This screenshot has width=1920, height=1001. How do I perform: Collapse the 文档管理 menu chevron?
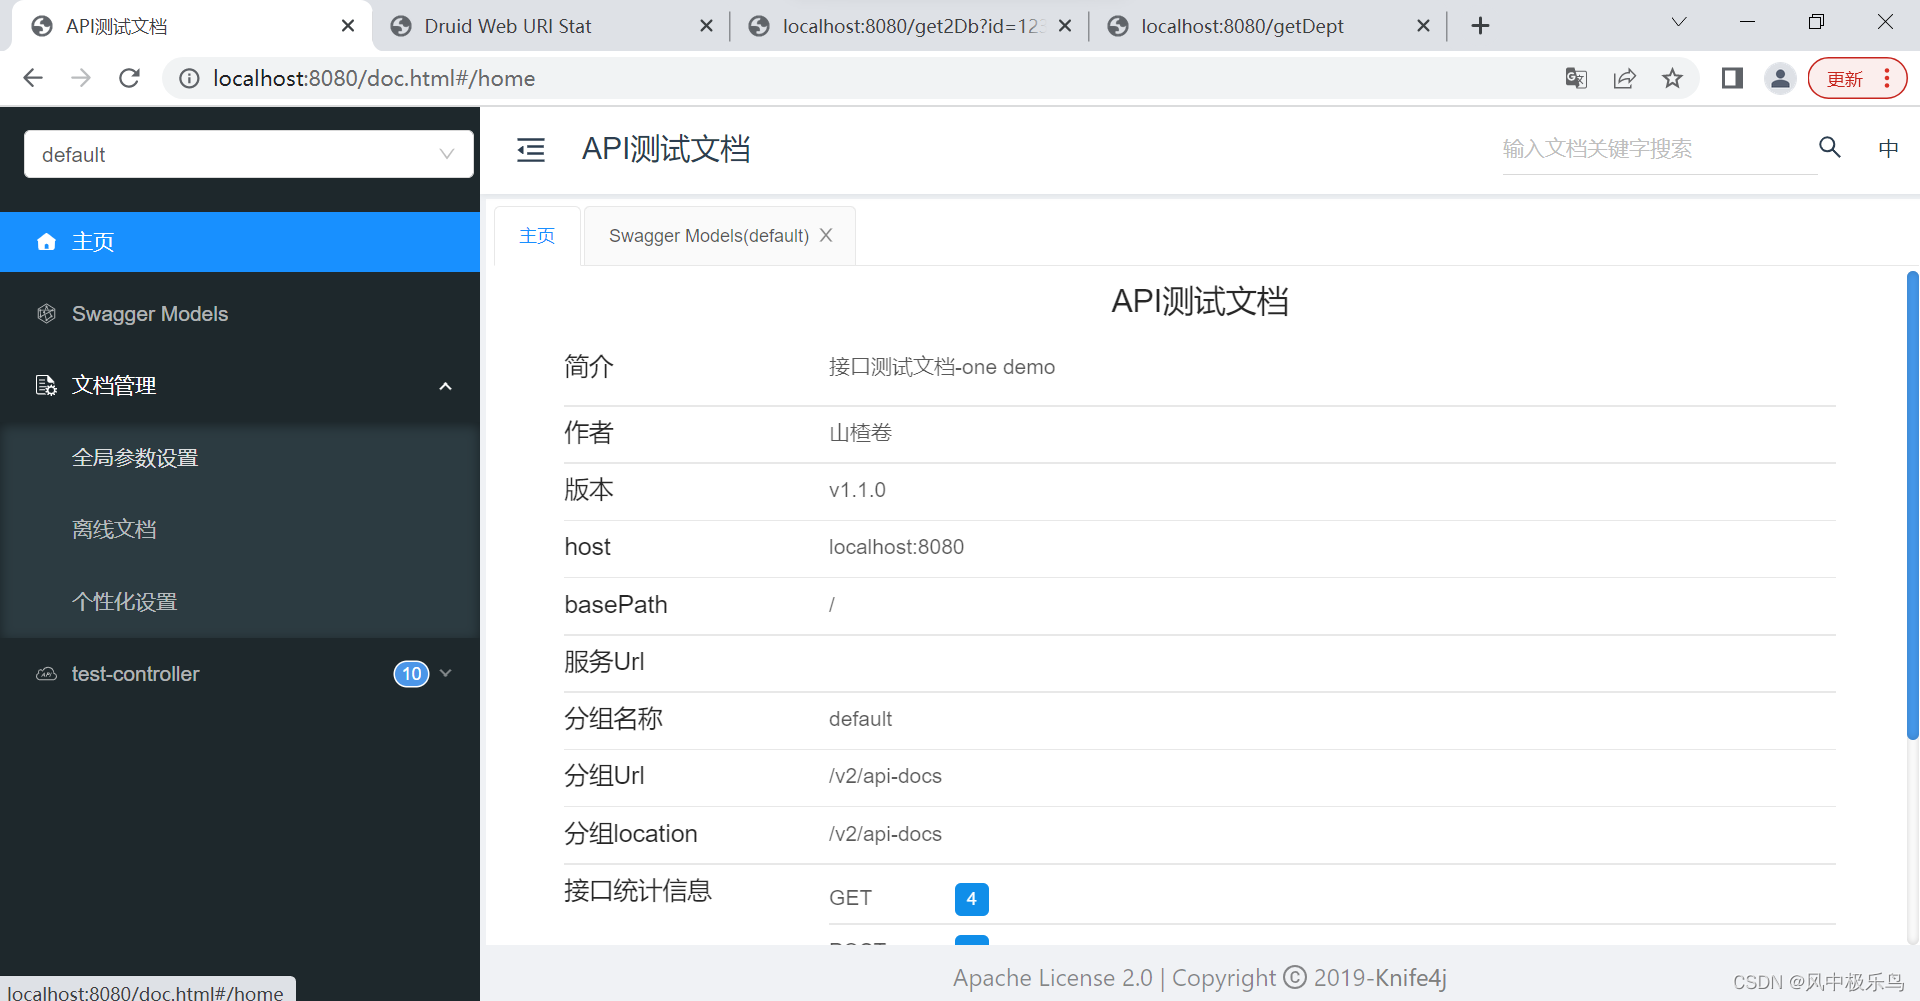tap(446, 386)
